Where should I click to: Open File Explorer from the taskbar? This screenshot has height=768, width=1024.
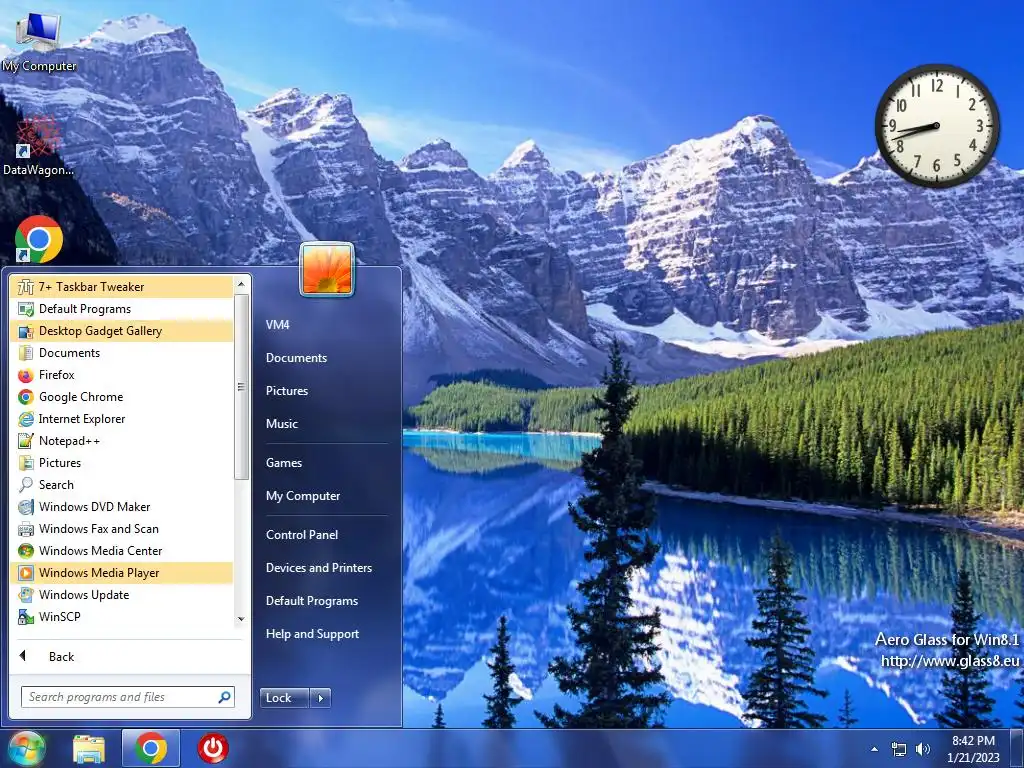(x=89, y=749)
